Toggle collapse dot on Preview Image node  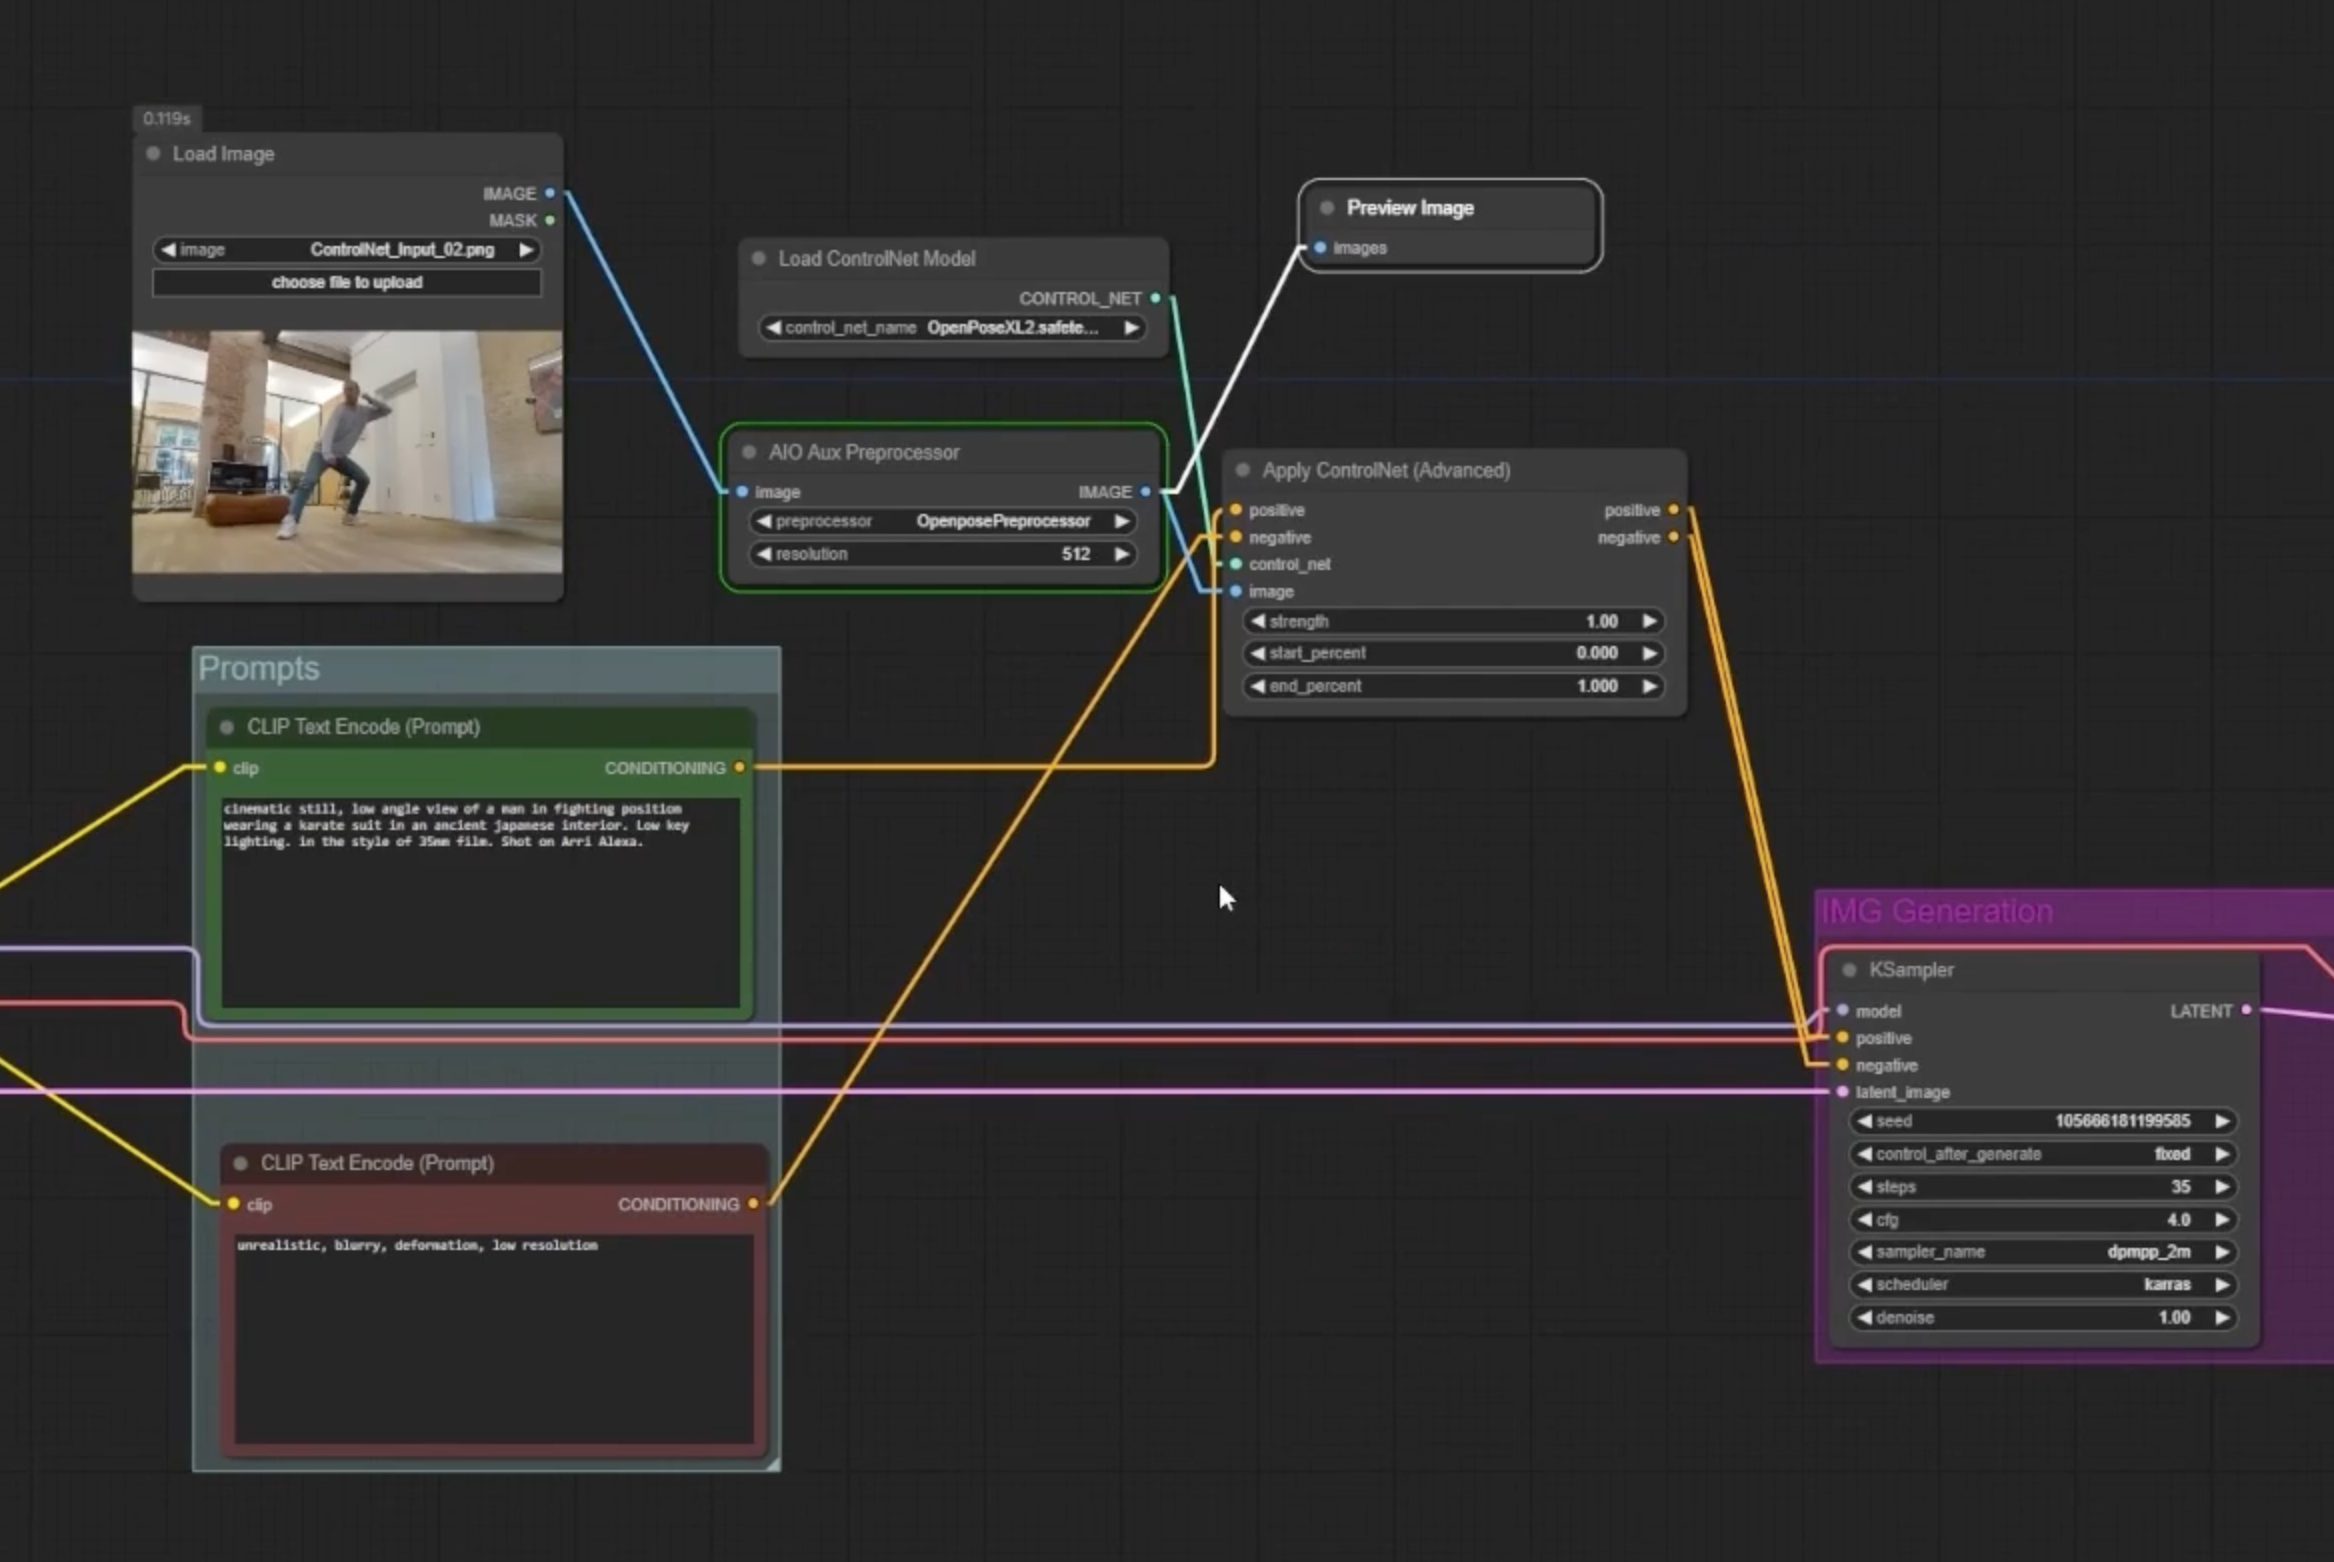tap(1327, 208)
